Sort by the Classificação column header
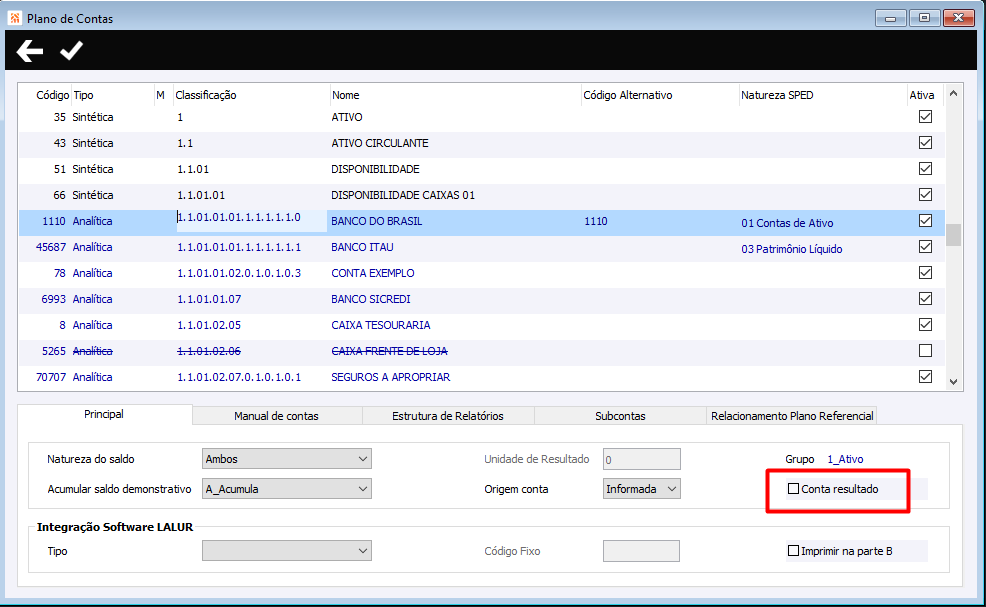 pos(206,95)
